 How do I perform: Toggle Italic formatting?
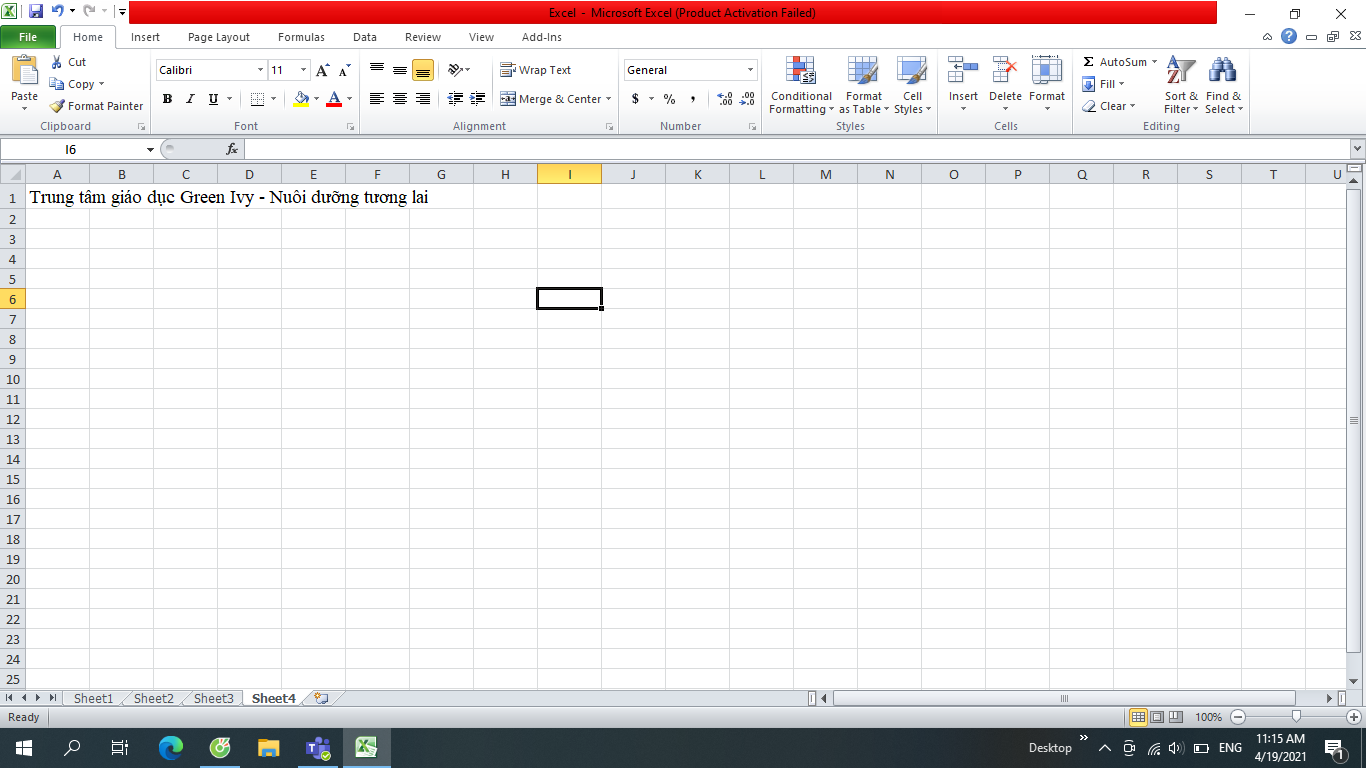(190, 99)
